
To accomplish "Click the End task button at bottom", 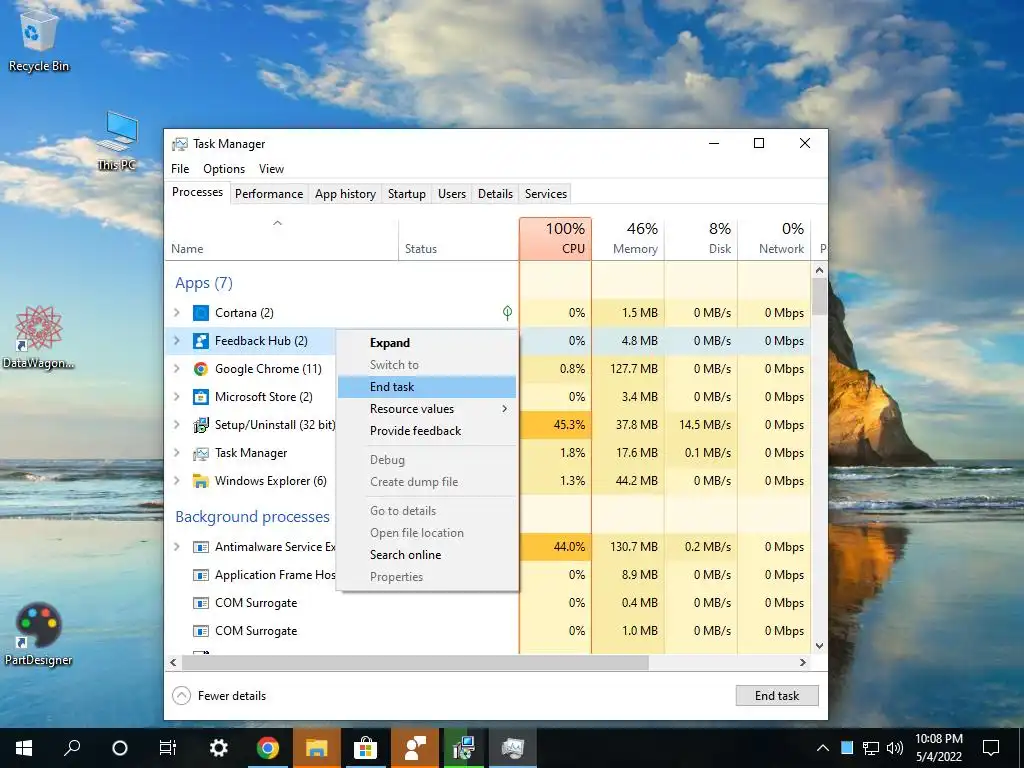I will [777, 696].
